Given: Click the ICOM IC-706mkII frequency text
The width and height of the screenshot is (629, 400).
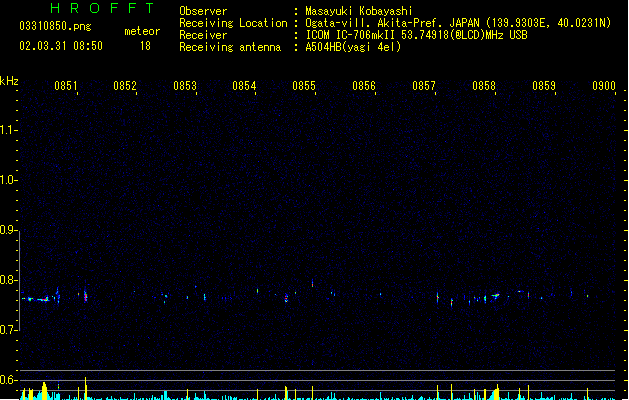Looking at the screenshot, I should (x=416, y=35).
